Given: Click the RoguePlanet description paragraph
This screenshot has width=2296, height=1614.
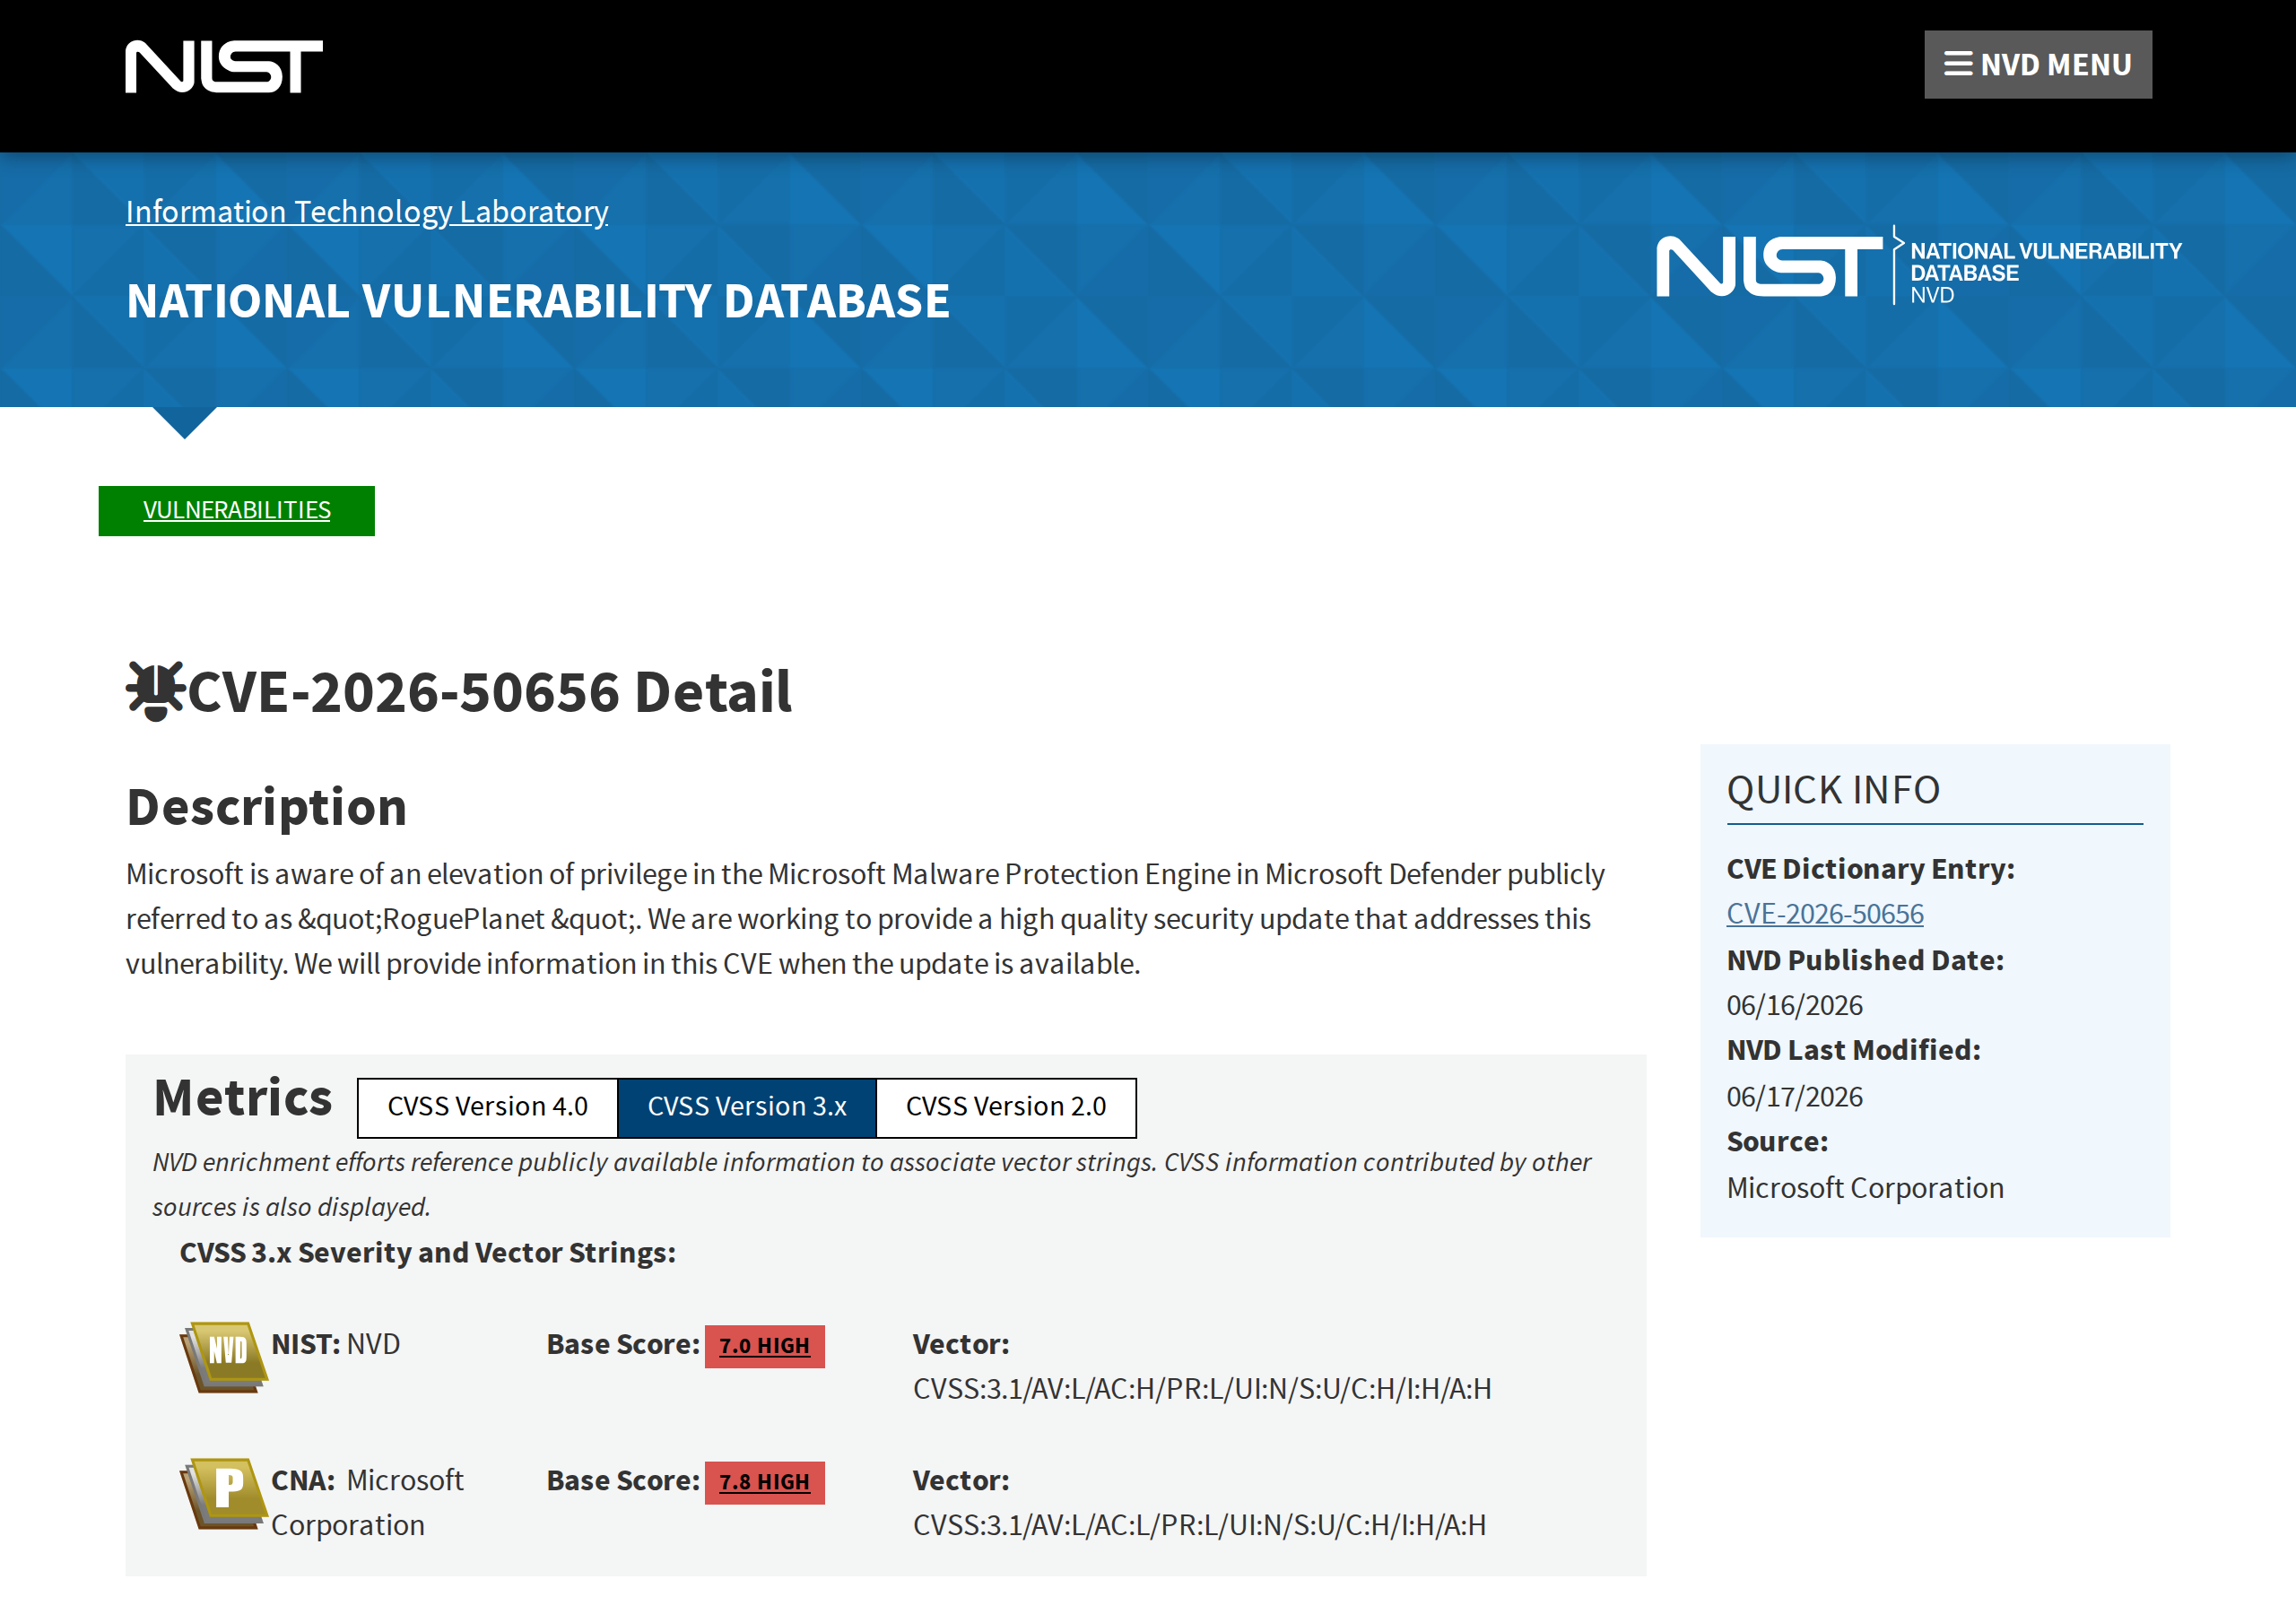Looking at the screenshot, I should pos(865,919).
